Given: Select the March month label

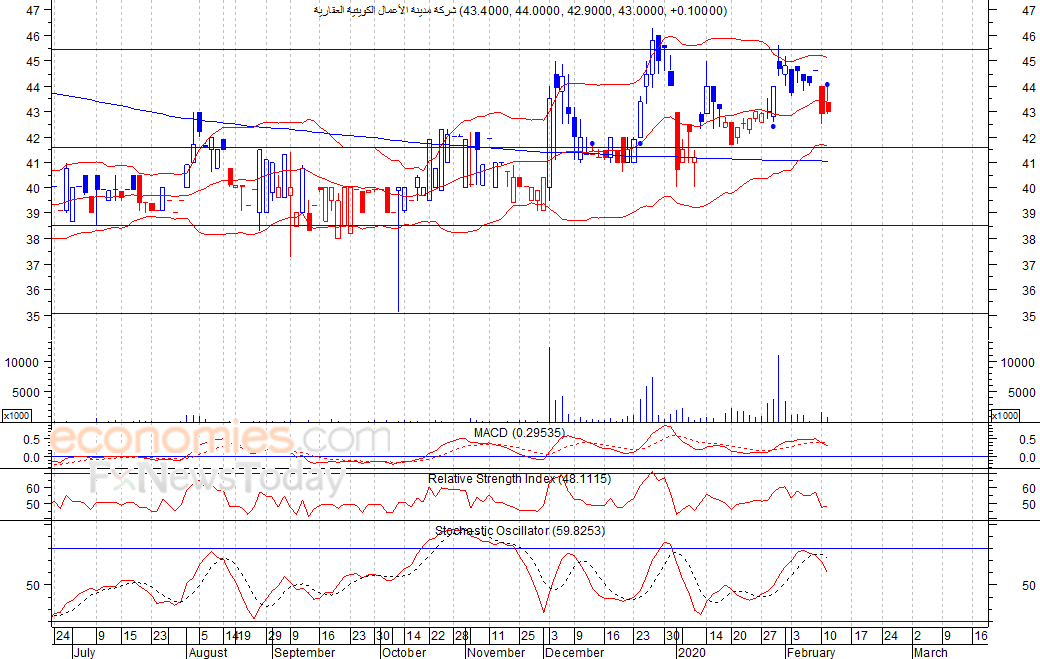Looking at the screenshot, I should [x=930, y=652].
